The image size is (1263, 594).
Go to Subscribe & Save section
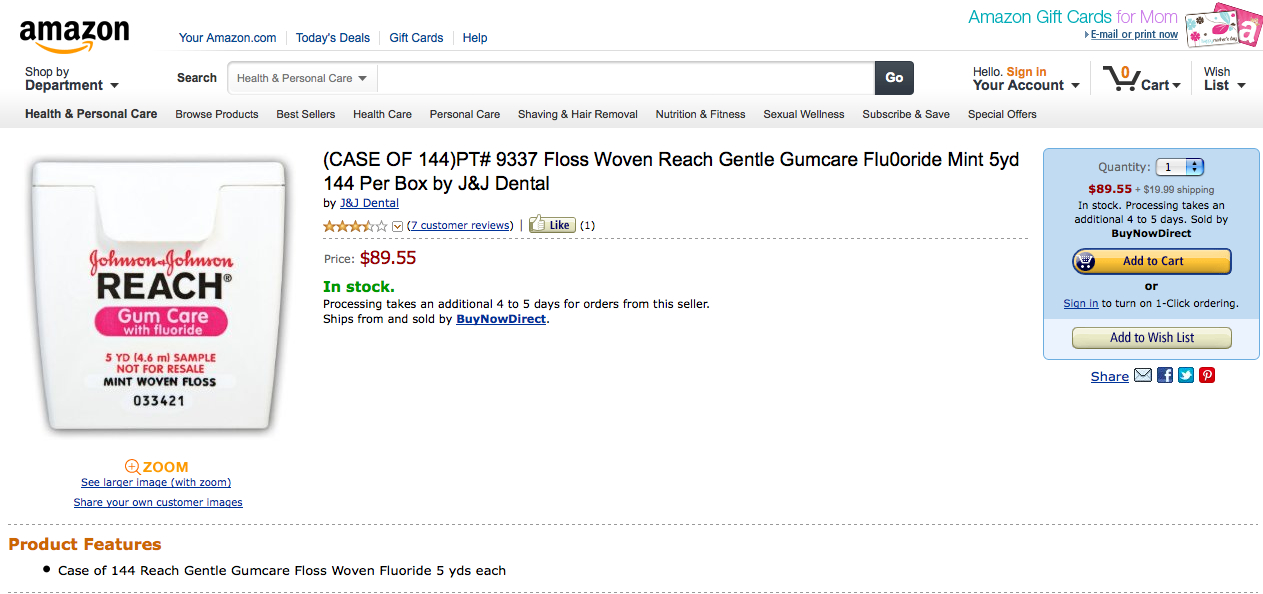tap(905, 114)
